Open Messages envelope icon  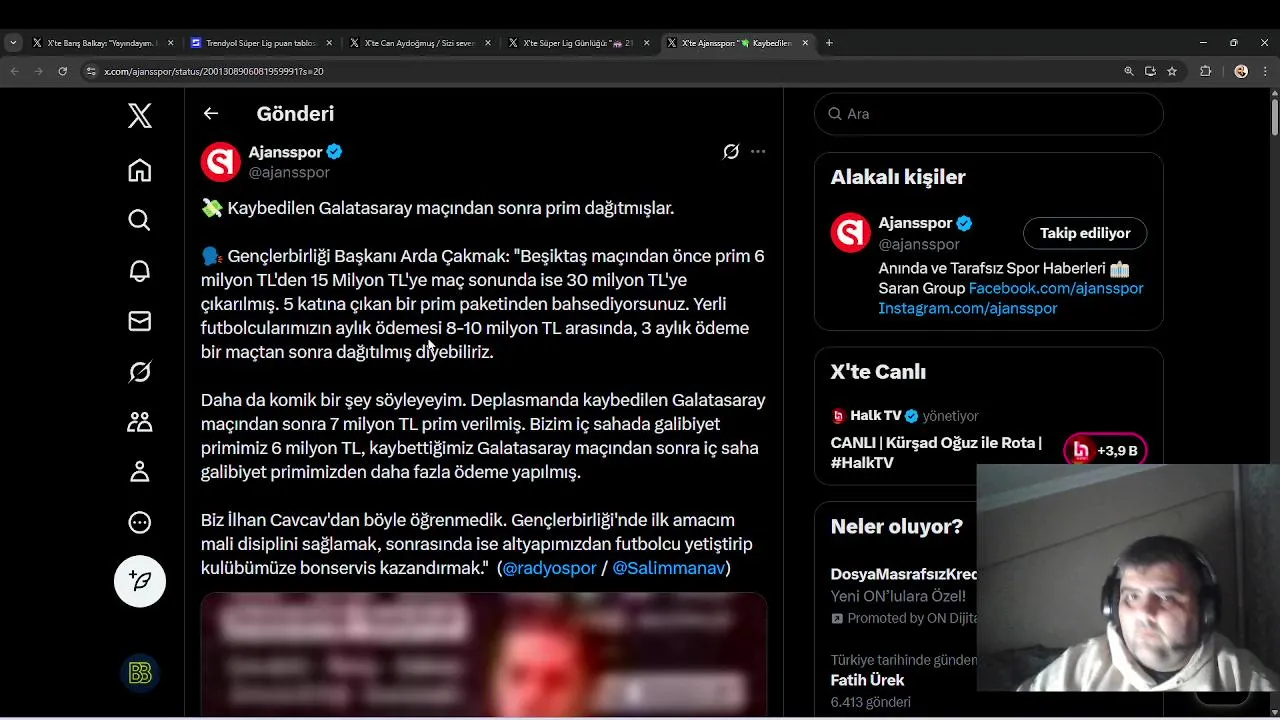pos(140,321)
